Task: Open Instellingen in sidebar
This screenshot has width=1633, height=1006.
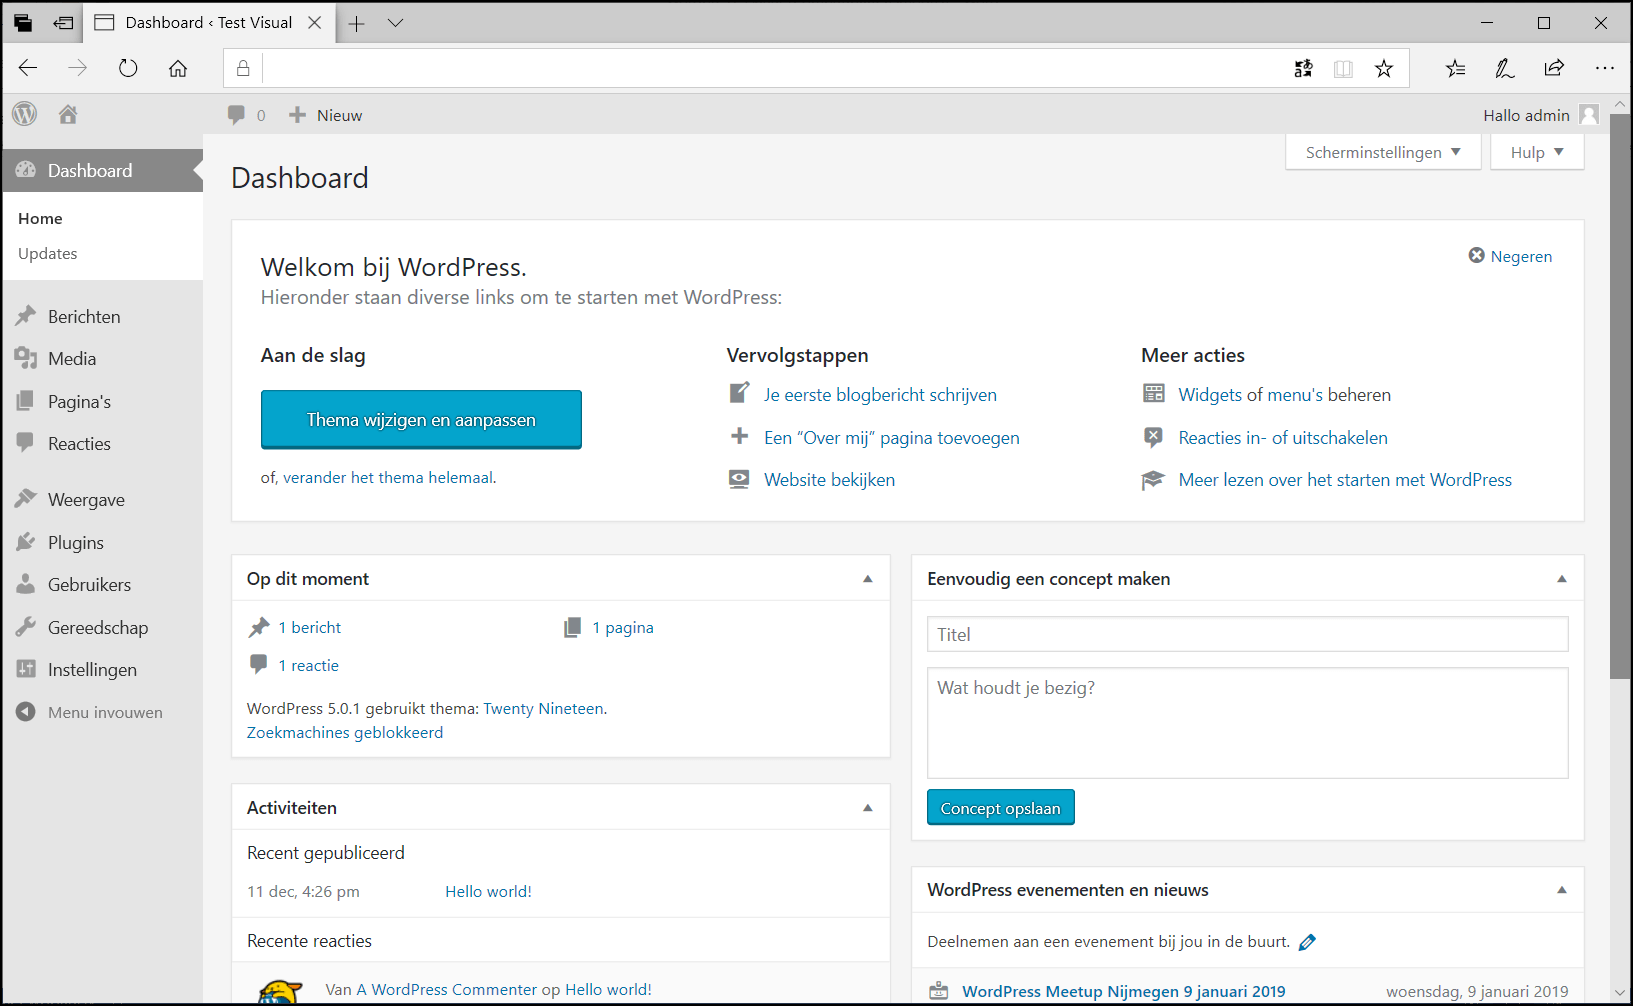Action: pos(102,669)
